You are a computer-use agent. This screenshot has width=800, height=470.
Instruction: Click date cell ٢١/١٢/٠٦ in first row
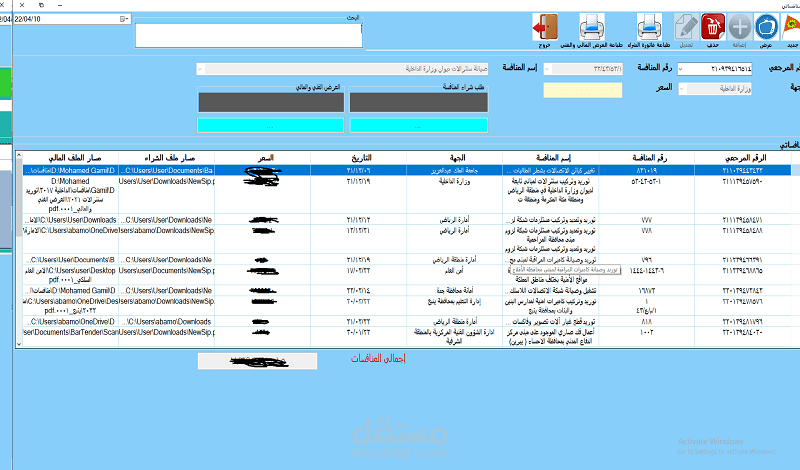358,170
